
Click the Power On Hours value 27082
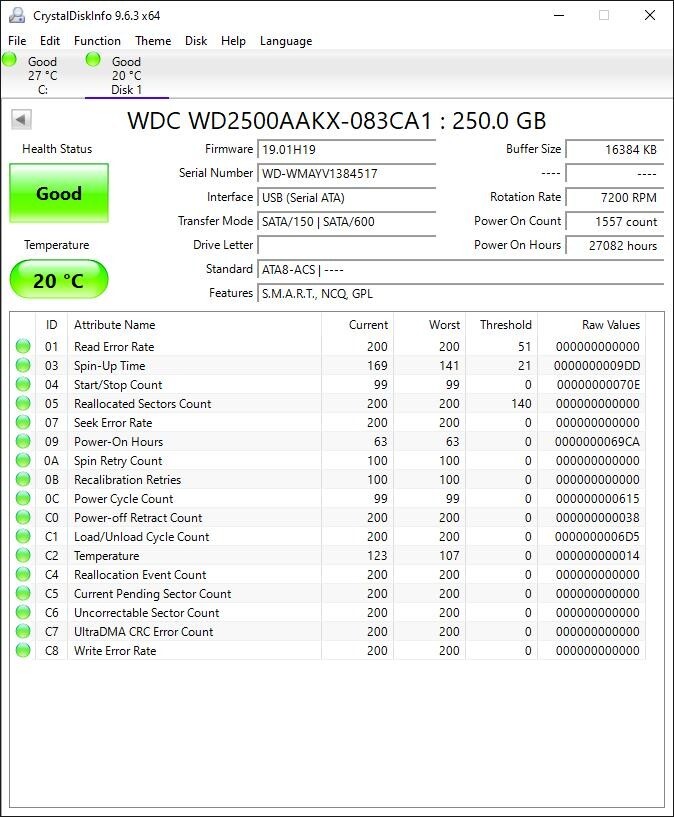[x=615, y=245]
